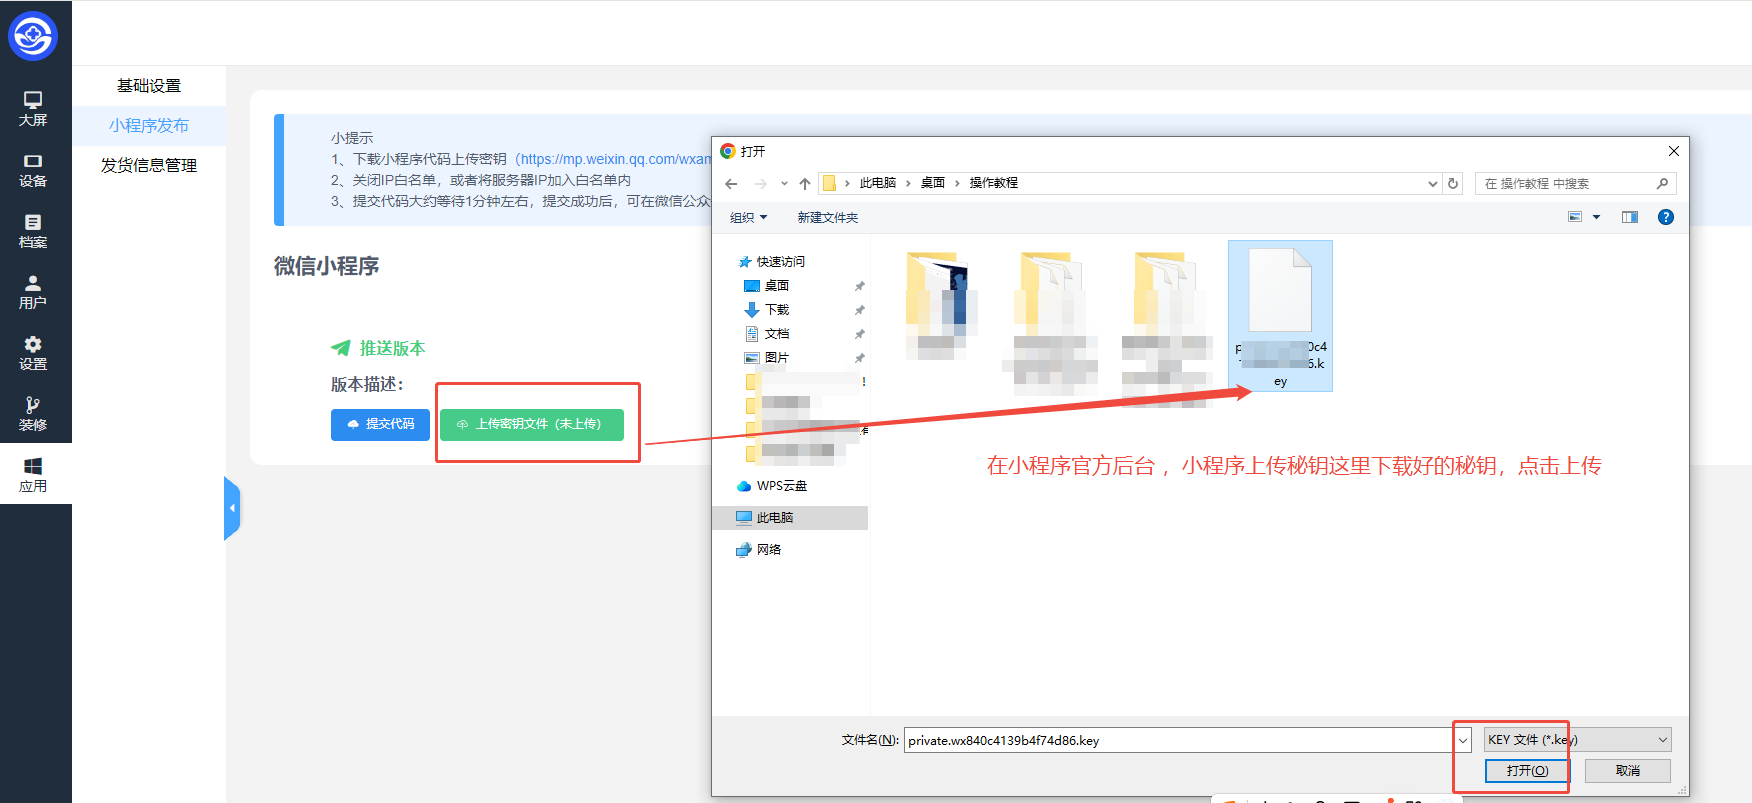Select 此电脑 in the navigation tree
Screen dimensions: 1752x803
pyautogui.click(x=790, y=518)
